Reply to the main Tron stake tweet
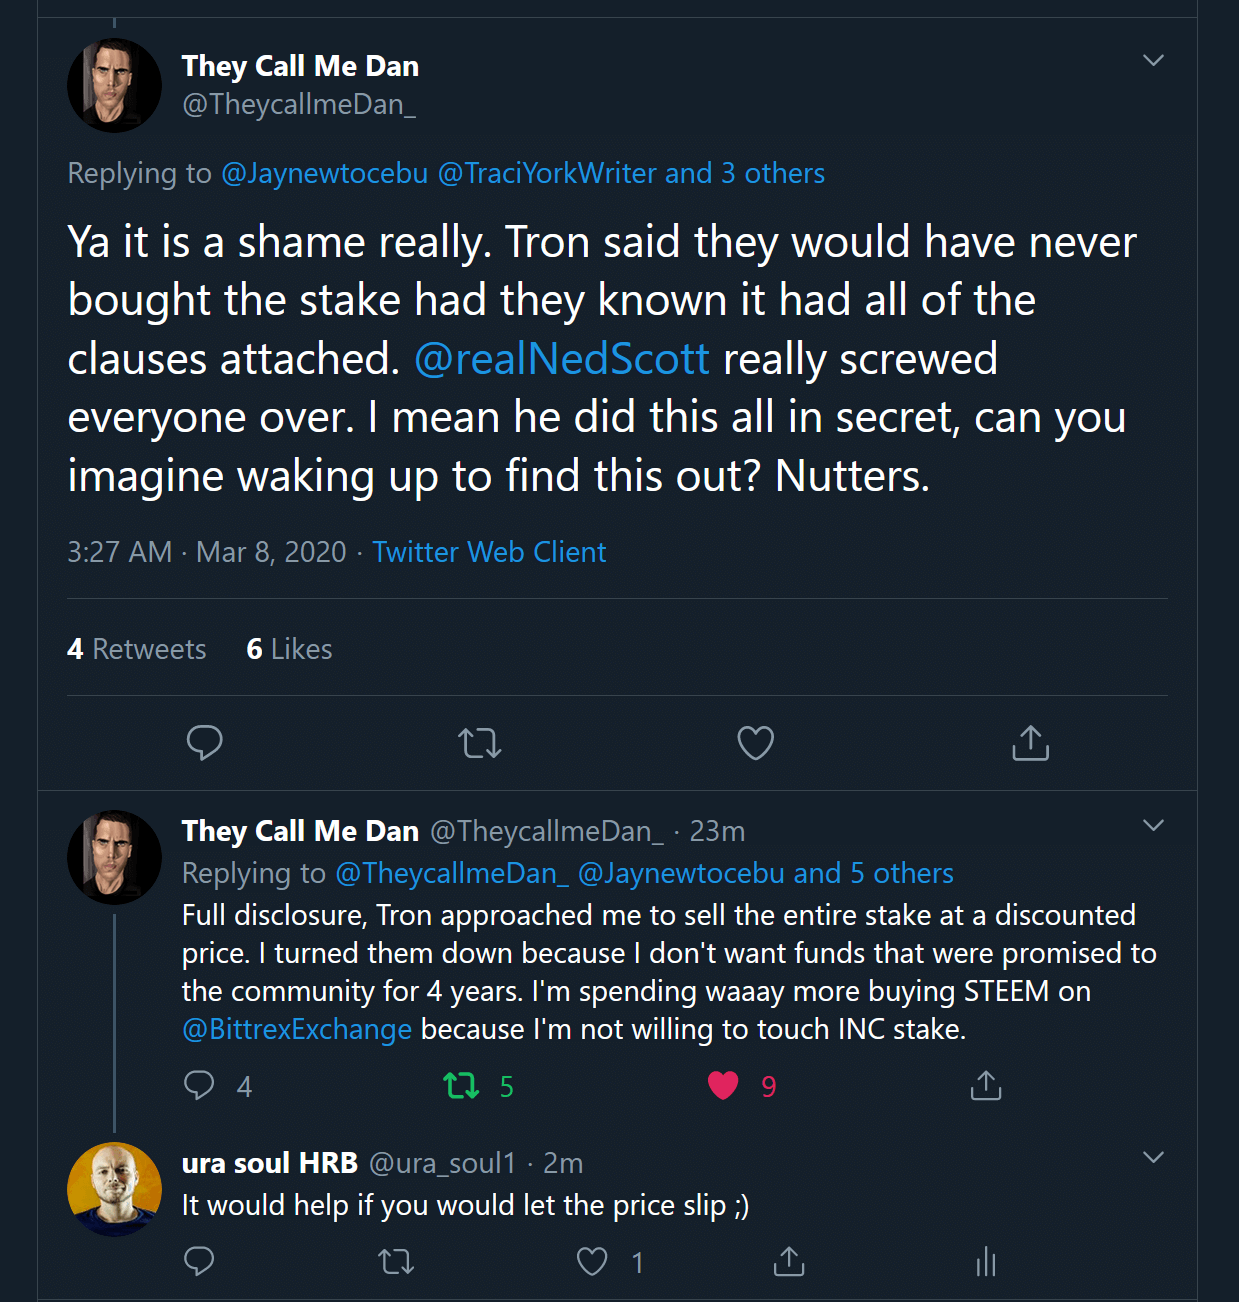Viewport: 1239px width, 1302px height. 205,743
